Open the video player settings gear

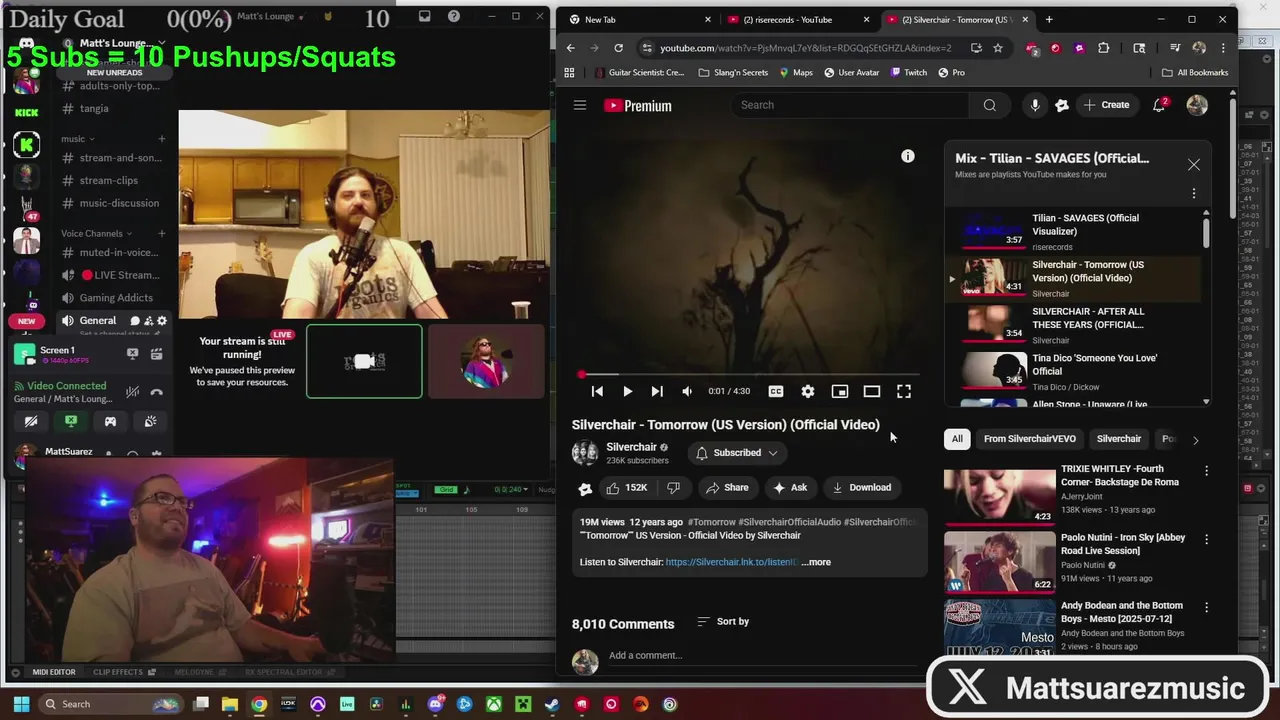coord(808,392)
